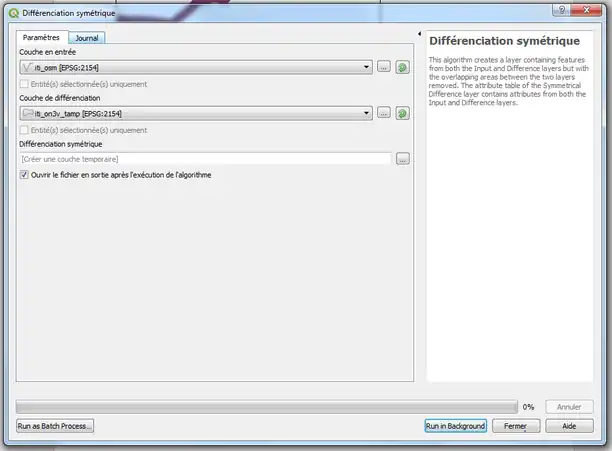Toggle selected features only for input layer

[x=25, y=84]
